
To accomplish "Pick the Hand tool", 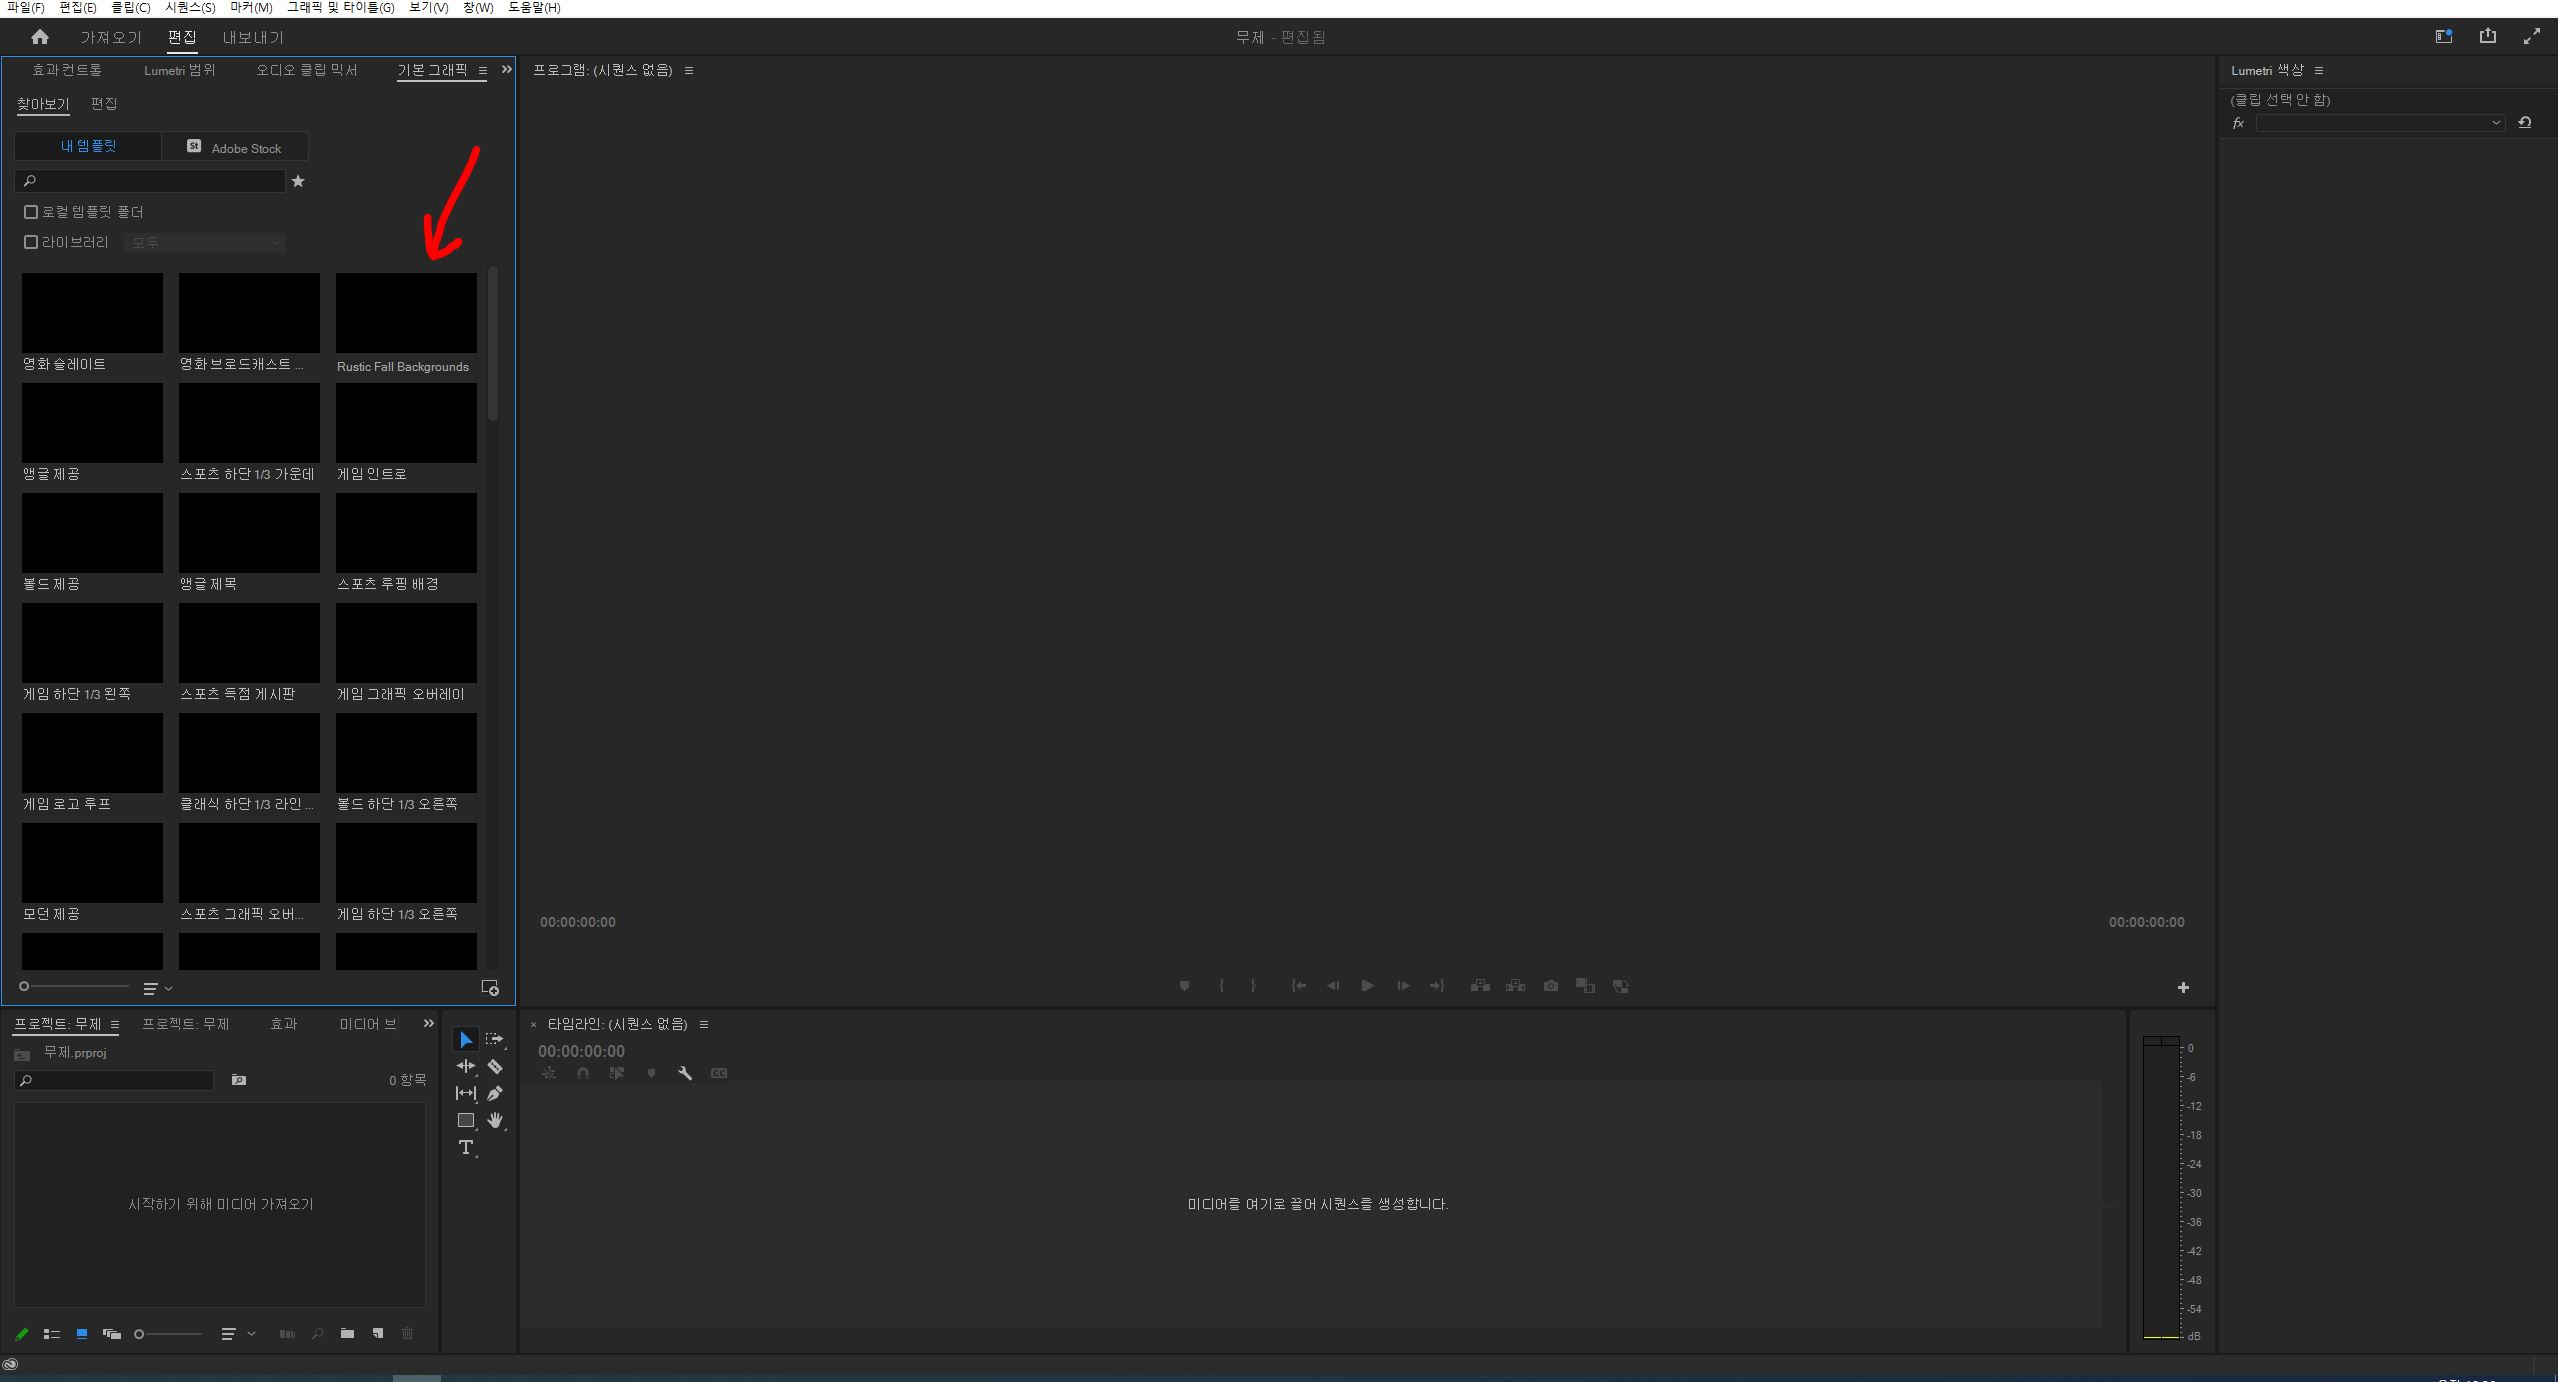I will click(495, 1120).
